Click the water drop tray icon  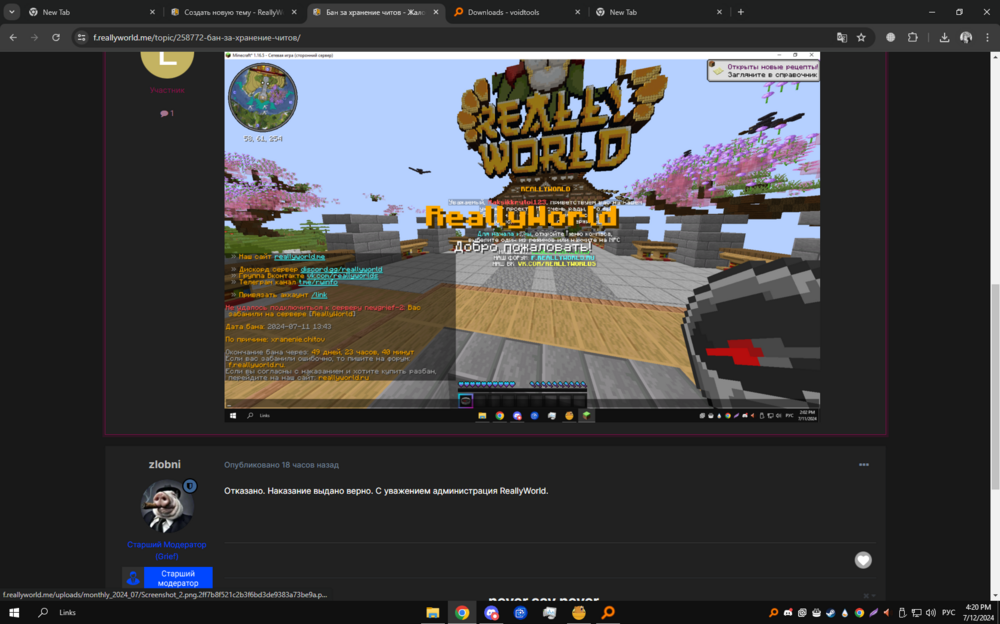[845, 613]
